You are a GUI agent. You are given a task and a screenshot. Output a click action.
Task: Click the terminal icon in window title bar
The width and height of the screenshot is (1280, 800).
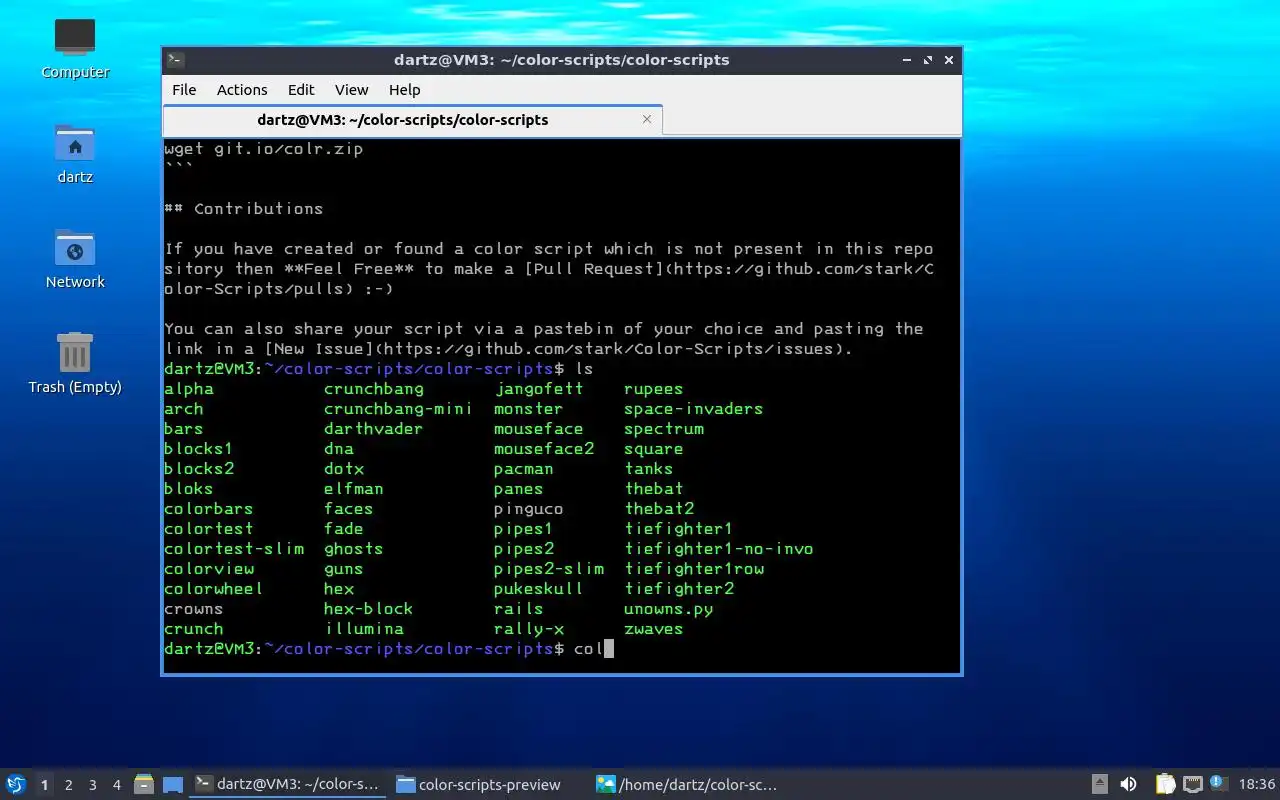(x=175, y=60)
